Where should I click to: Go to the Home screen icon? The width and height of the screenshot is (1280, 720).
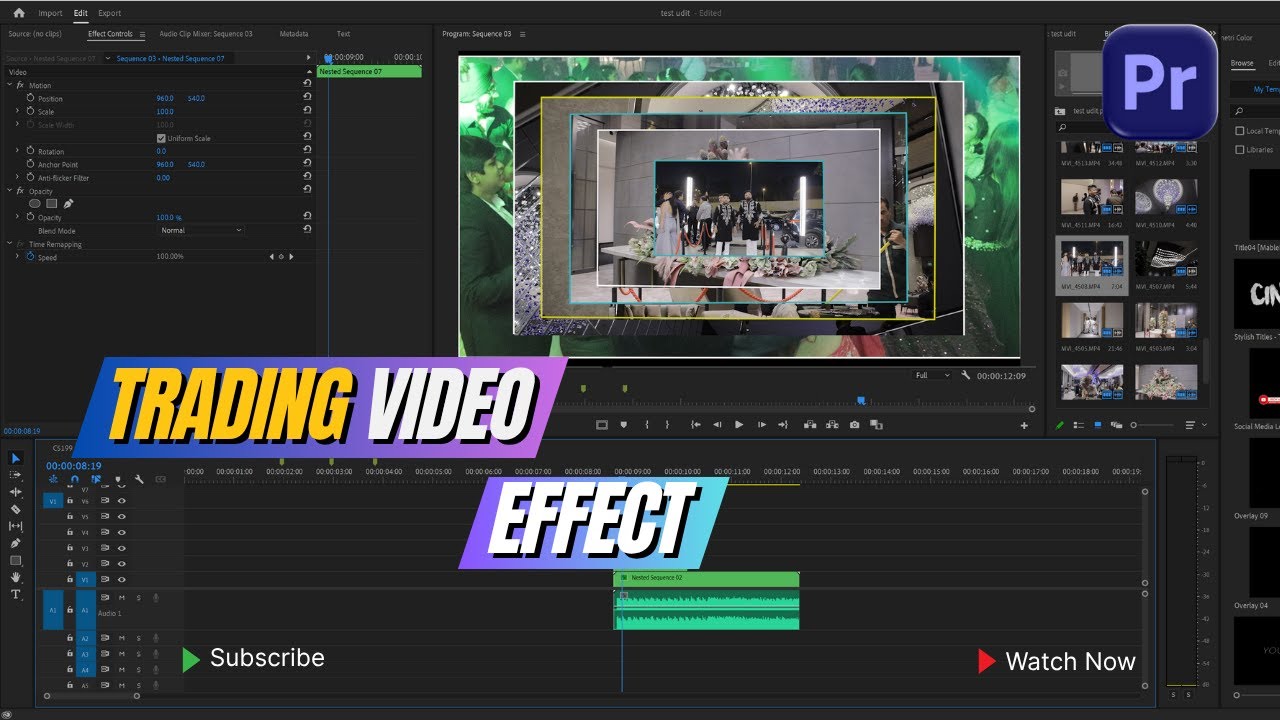click(18, 13)
